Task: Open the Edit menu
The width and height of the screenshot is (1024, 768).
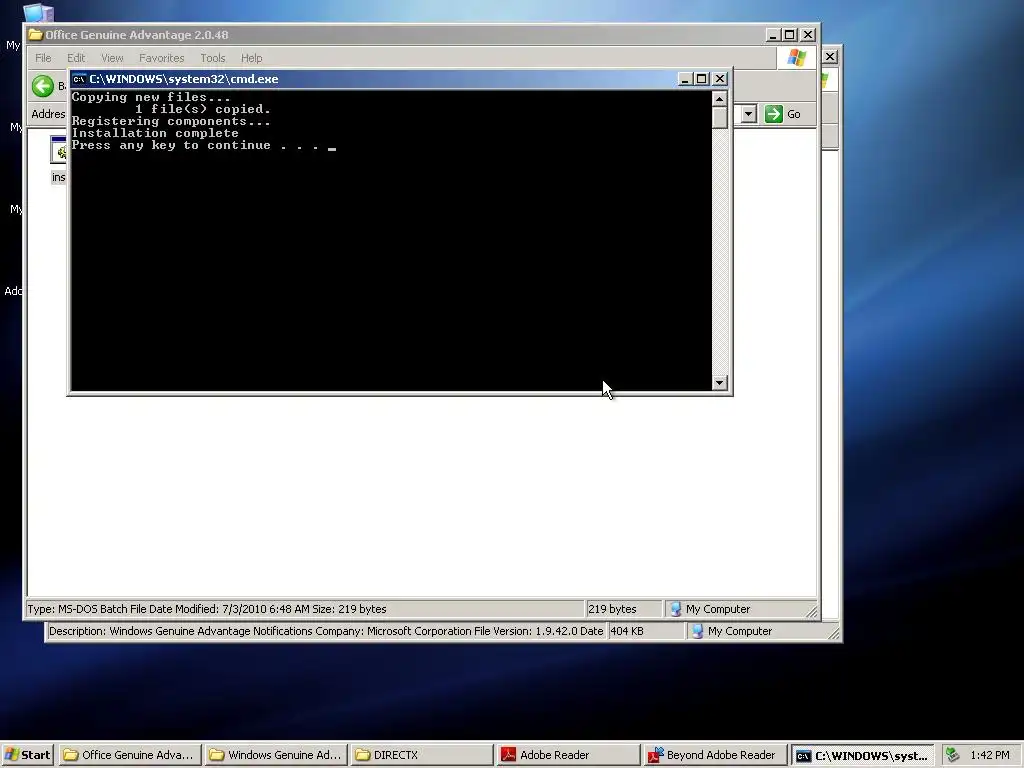Action: pyautogui.click(x=76, y=58)
